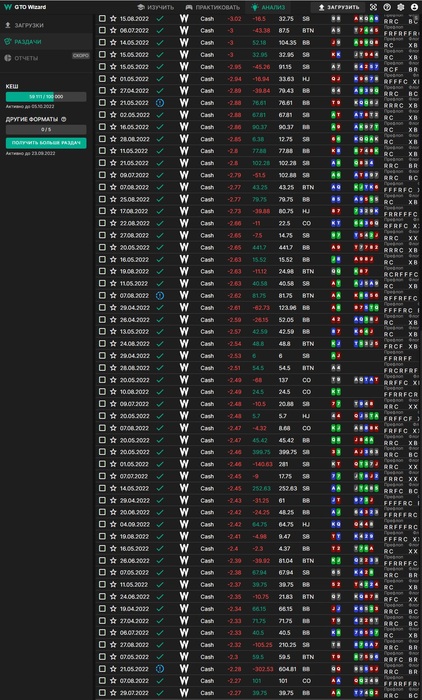Viewport: 422px width, 700px height.
Task: Star the 04.09.2022 HJ hand
Action: pyautogui.click(x=113, y=525)
